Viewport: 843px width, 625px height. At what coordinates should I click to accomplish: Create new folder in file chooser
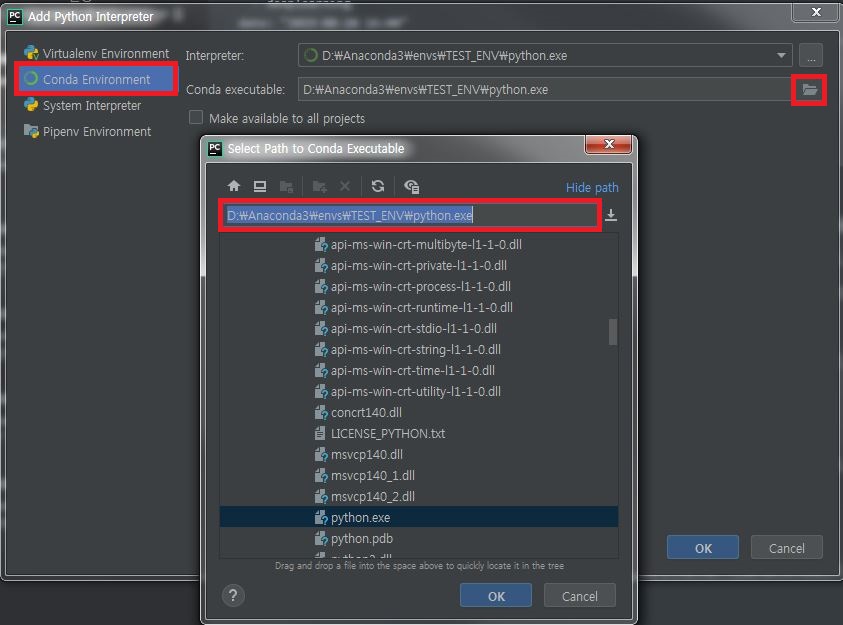point(320,186)
